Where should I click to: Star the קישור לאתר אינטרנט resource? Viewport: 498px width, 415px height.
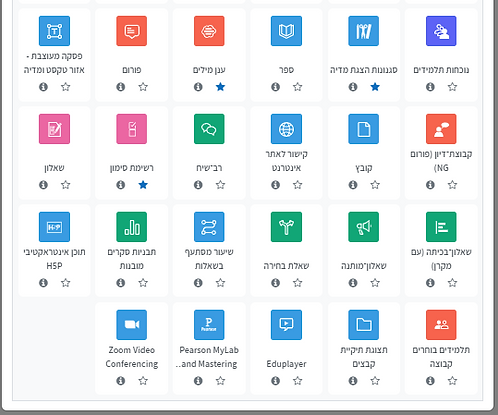298,185
